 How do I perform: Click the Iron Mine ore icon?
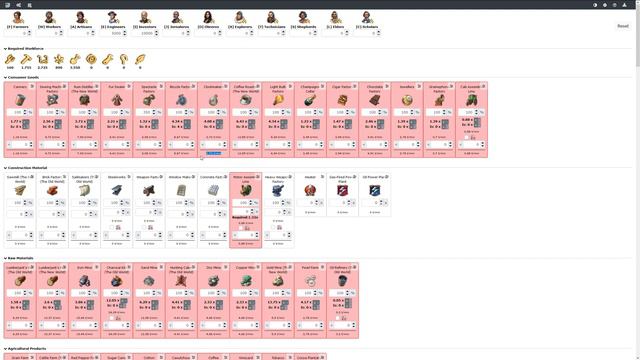click(x=84, y=281)
